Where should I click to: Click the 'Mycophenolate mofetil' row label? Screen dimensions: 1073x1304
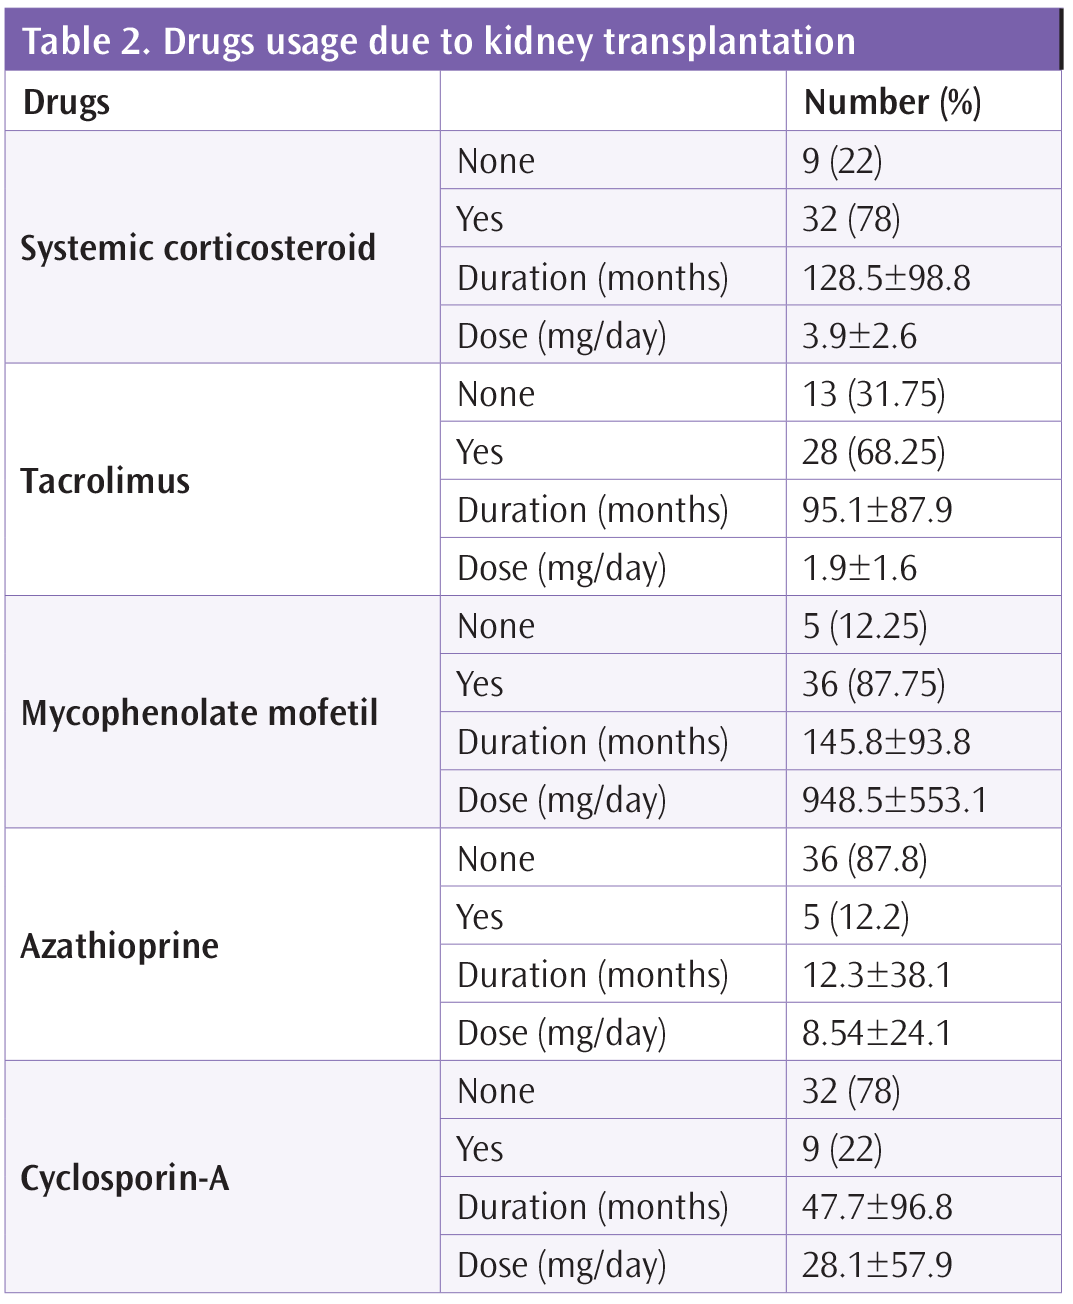click(199, 713)
